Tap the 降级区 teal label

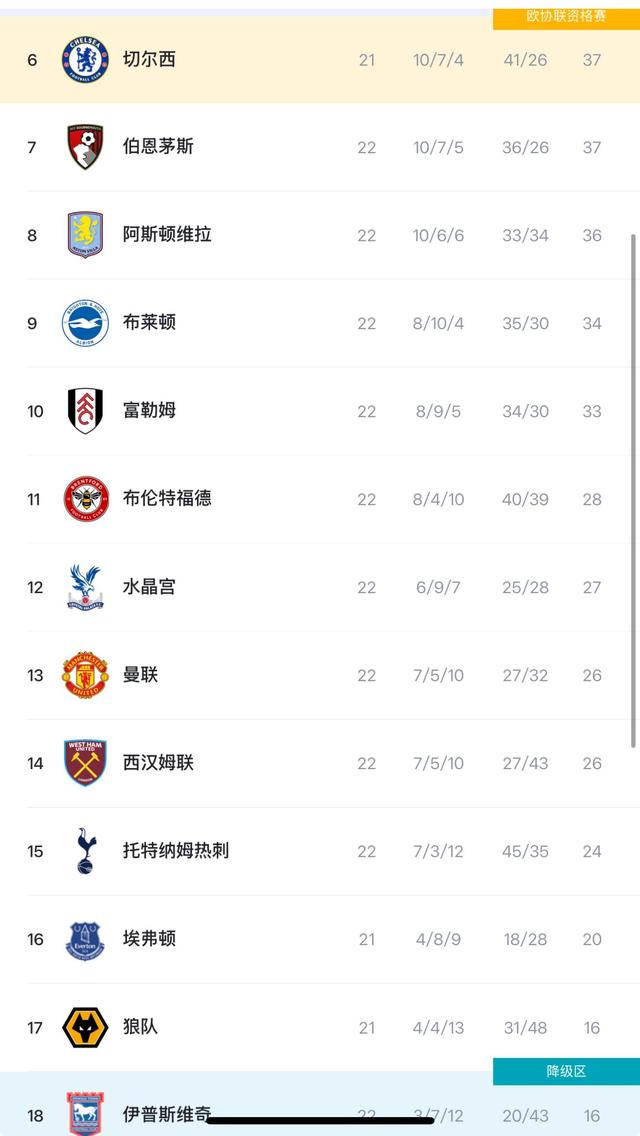[x=566, y=1072]
